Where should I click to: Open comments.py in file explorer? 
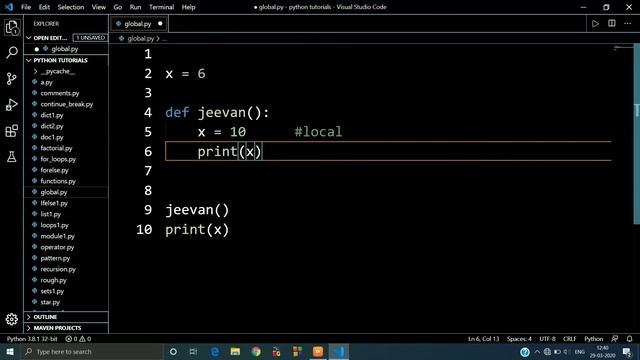click(x=60, y=93)
